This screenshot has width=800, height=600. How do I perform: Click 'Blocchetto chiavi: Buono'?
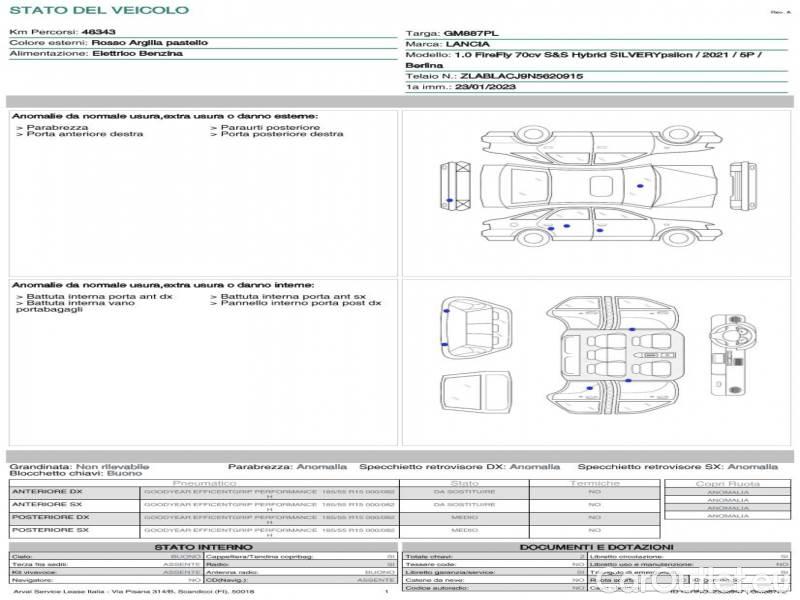(x=76, y=473)
